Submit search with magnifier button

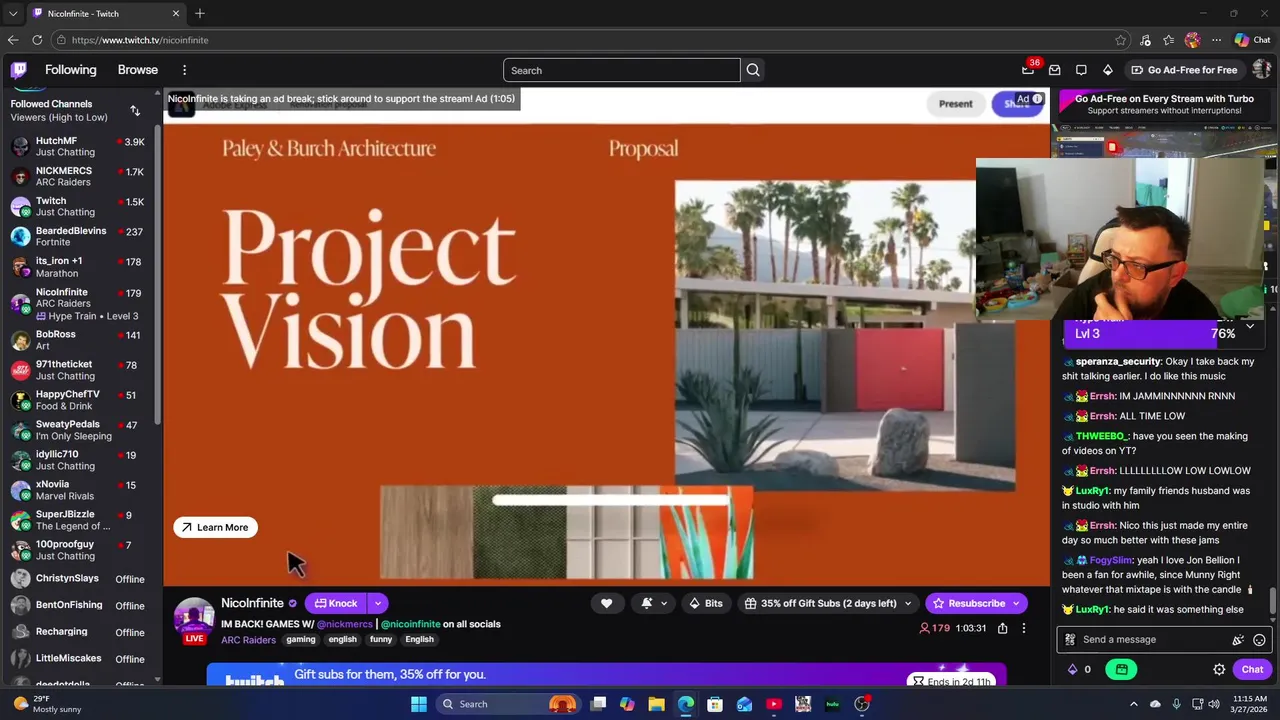753,70
